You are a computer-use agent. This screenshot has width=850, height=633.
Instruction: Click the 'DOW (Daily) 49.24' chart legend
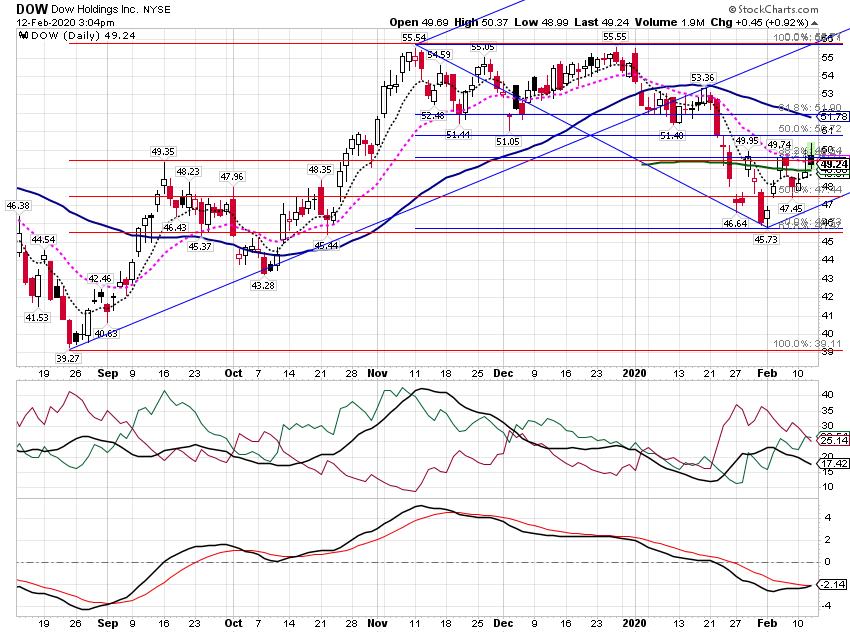(x=83, y=35)
